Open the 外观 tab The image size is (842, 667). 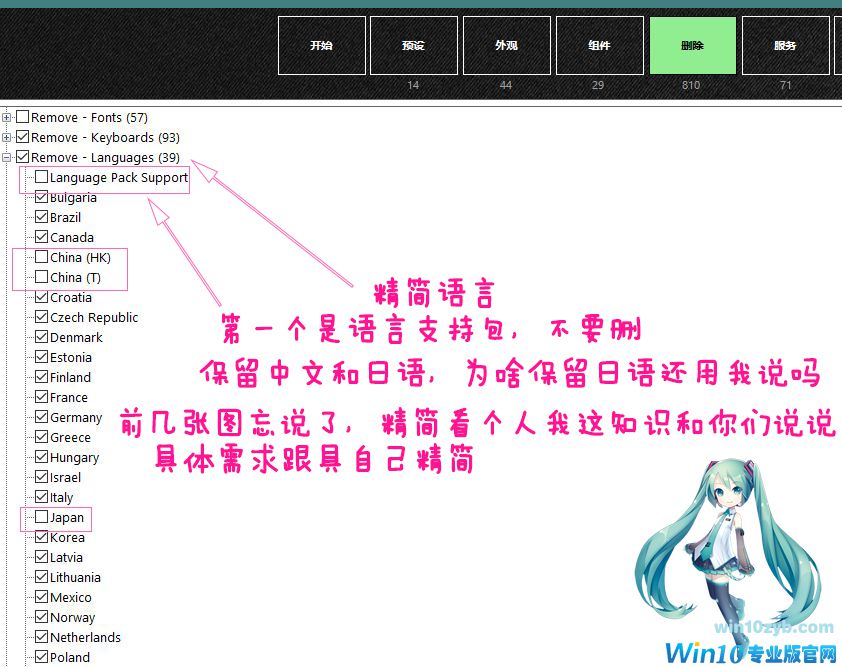click(x=506, y=45)
